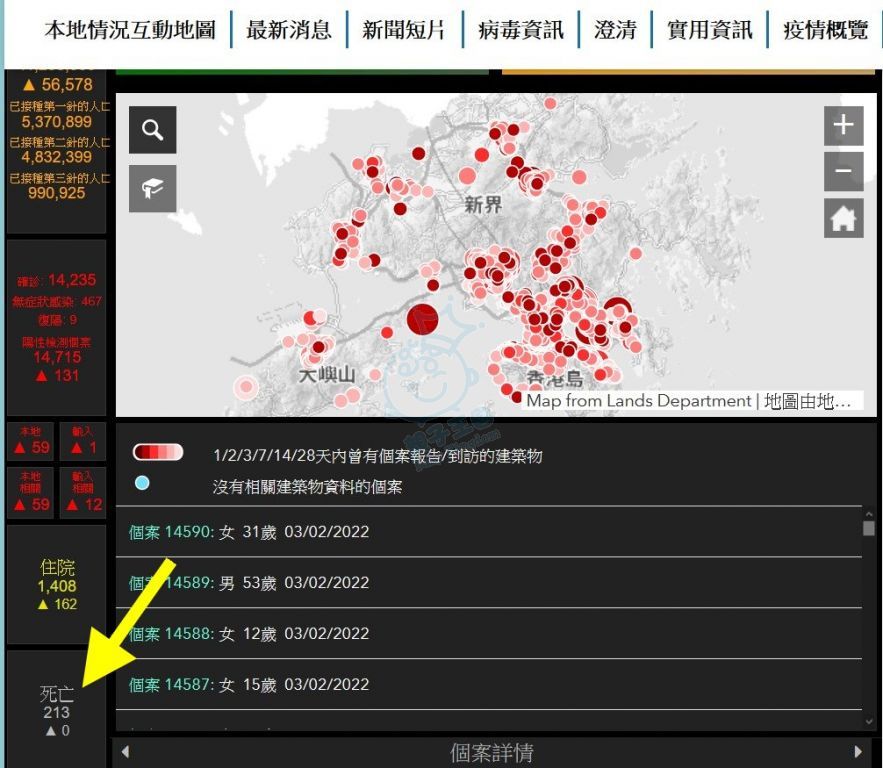Go to next panel with right arrow
883x768 pixels.
(x=858, y=752)
